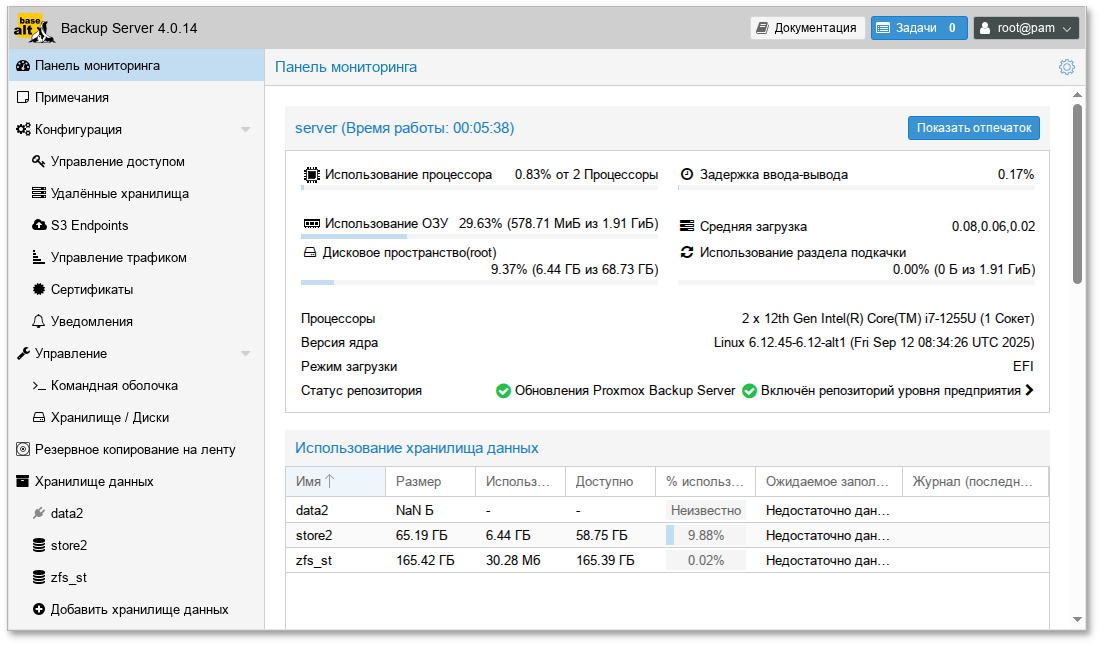1100x645 pixels.
Task: Open the dashboard settings gear icon
Action: 1066,66
